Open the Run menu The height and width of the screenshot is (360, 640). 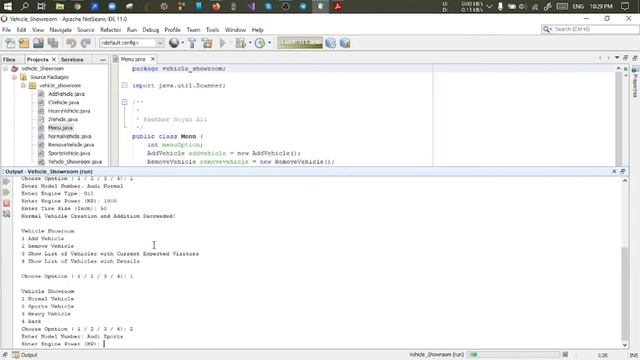click(x=131, y=30)
